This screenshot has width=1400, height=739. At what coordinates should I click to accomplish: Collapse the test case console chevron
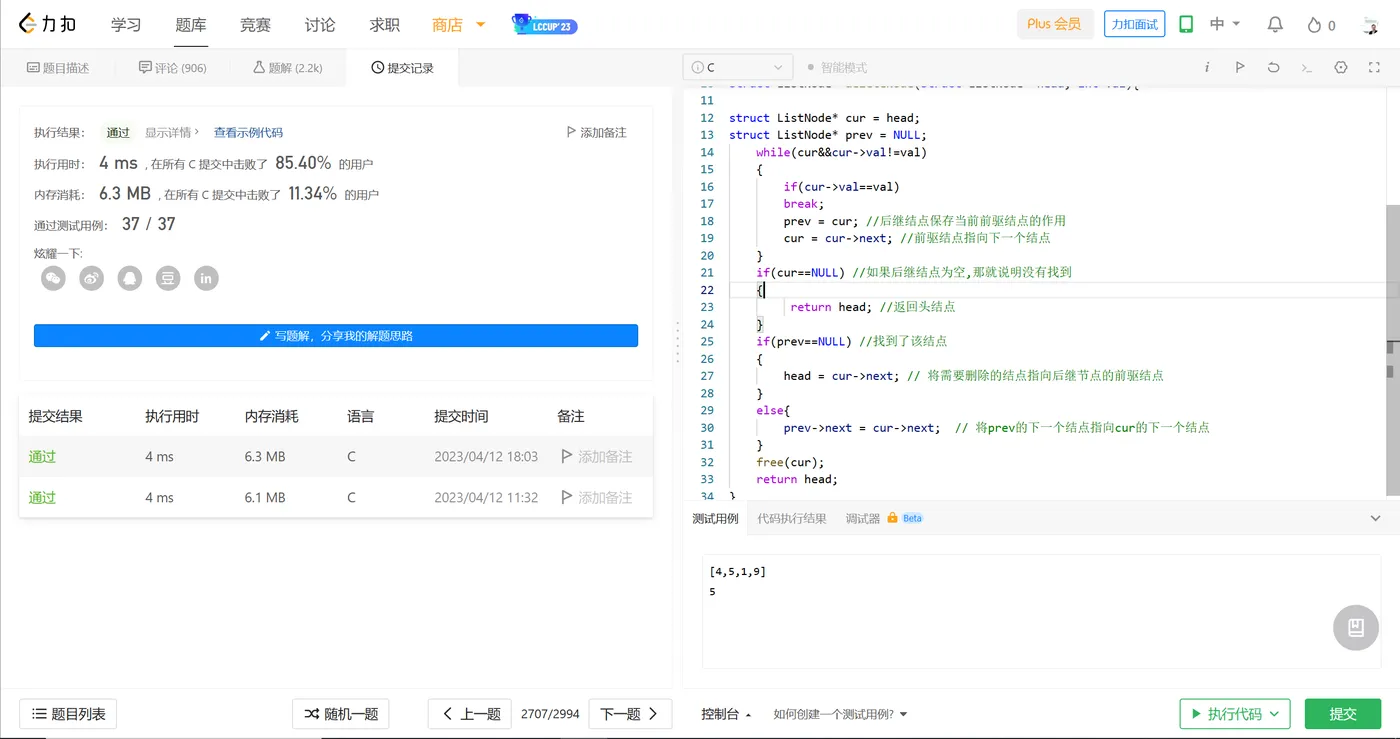coord(1375,518)
